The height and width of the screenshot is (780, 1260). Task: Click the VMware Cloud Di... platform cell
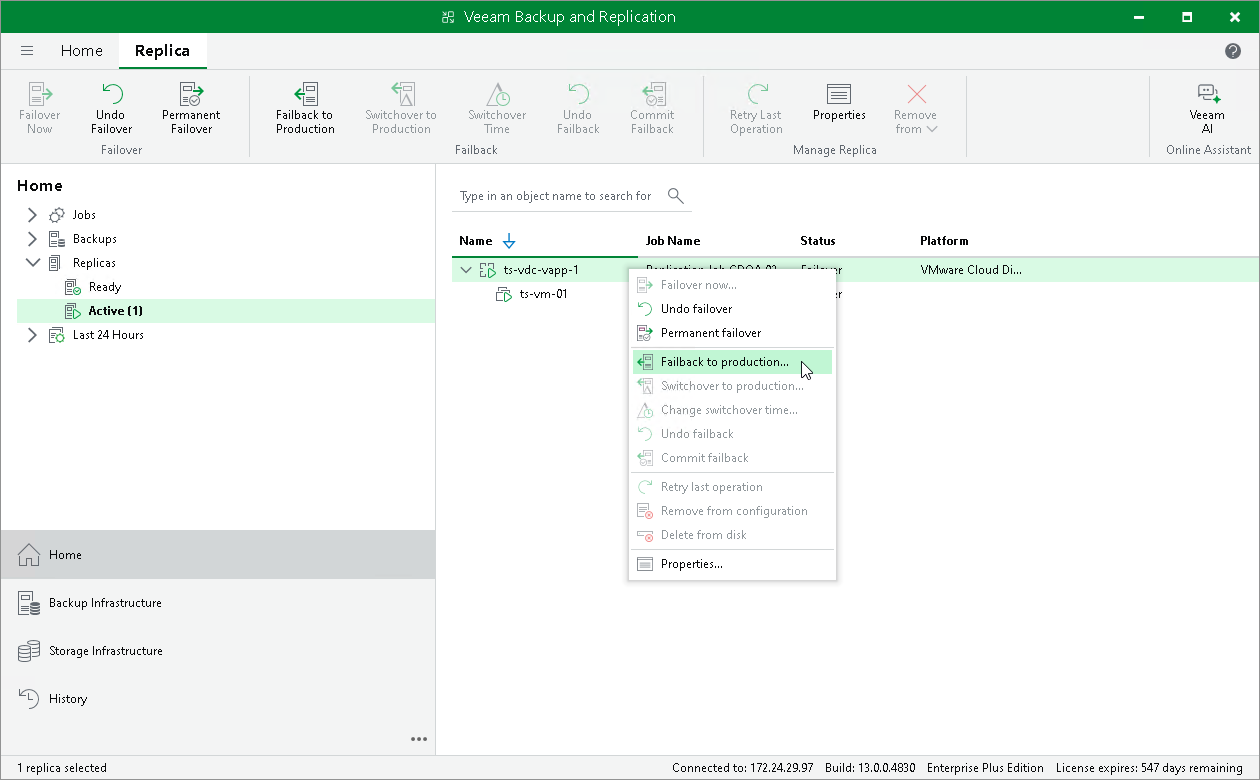pos(971,270)
